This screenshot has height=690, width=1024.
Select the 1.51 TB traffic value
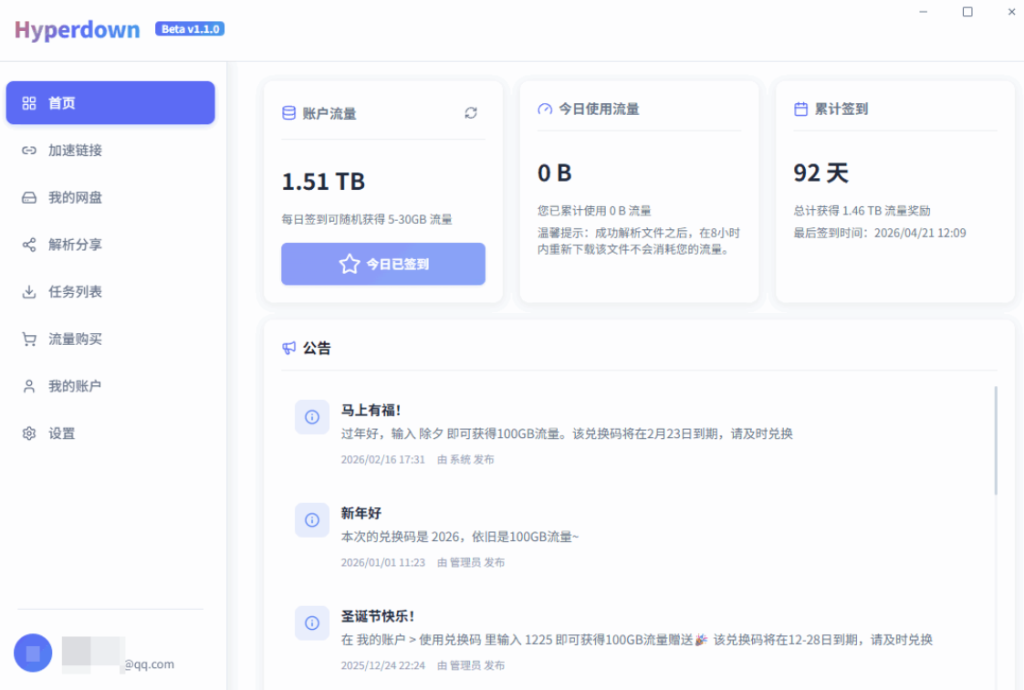pyautogui.click(x=323, y=181)
